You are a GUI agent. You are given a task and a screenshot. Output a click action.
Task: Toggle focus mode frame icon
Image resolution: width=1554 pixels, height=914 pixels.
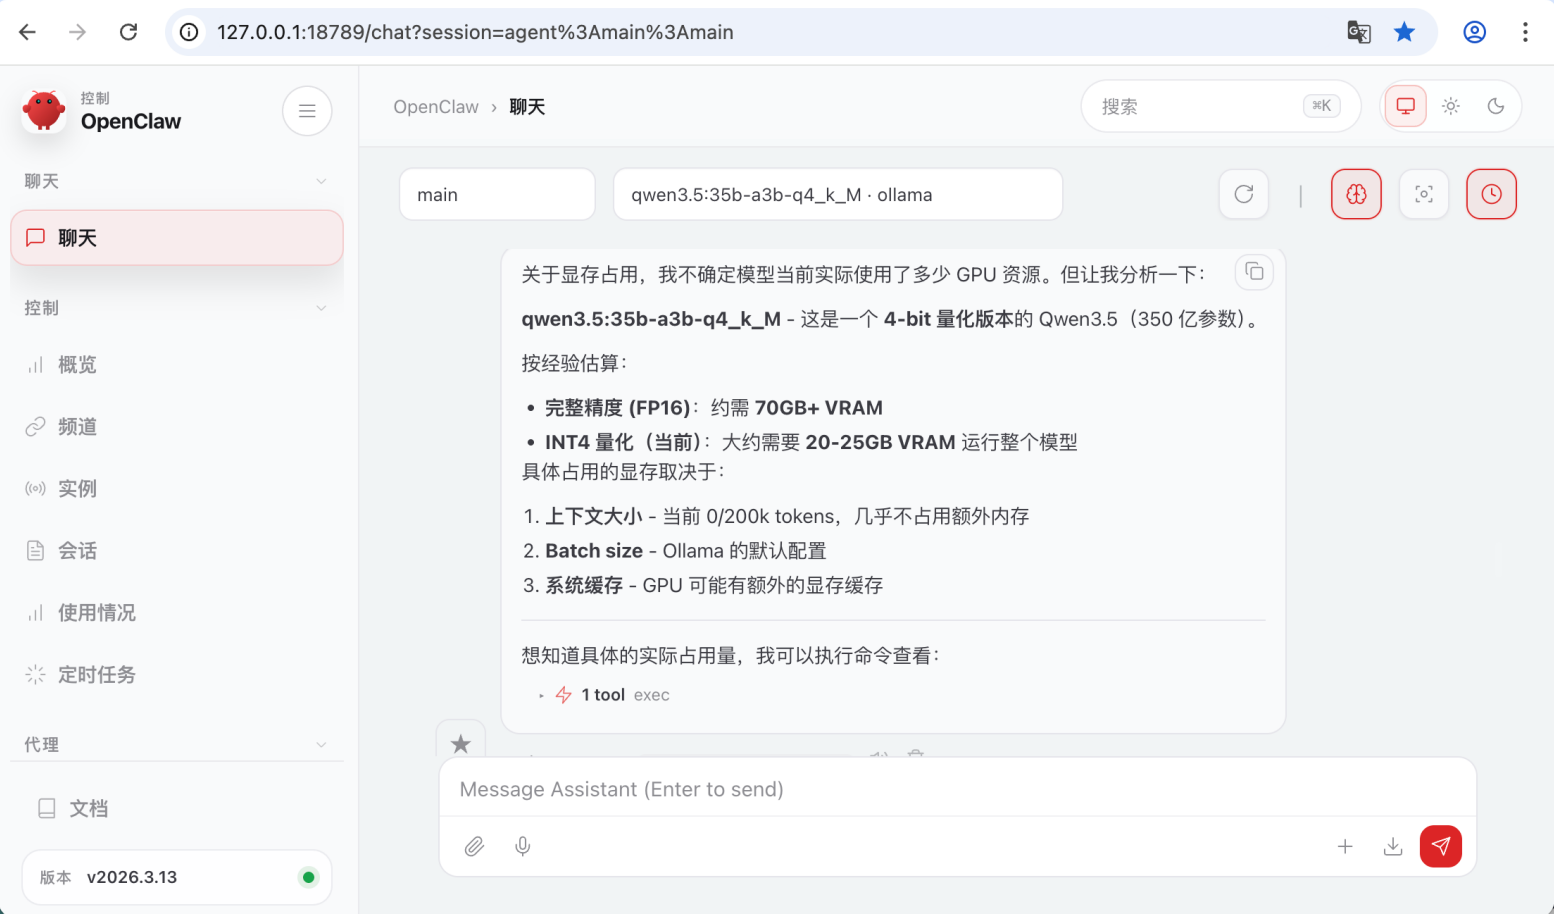(1424, 194)
